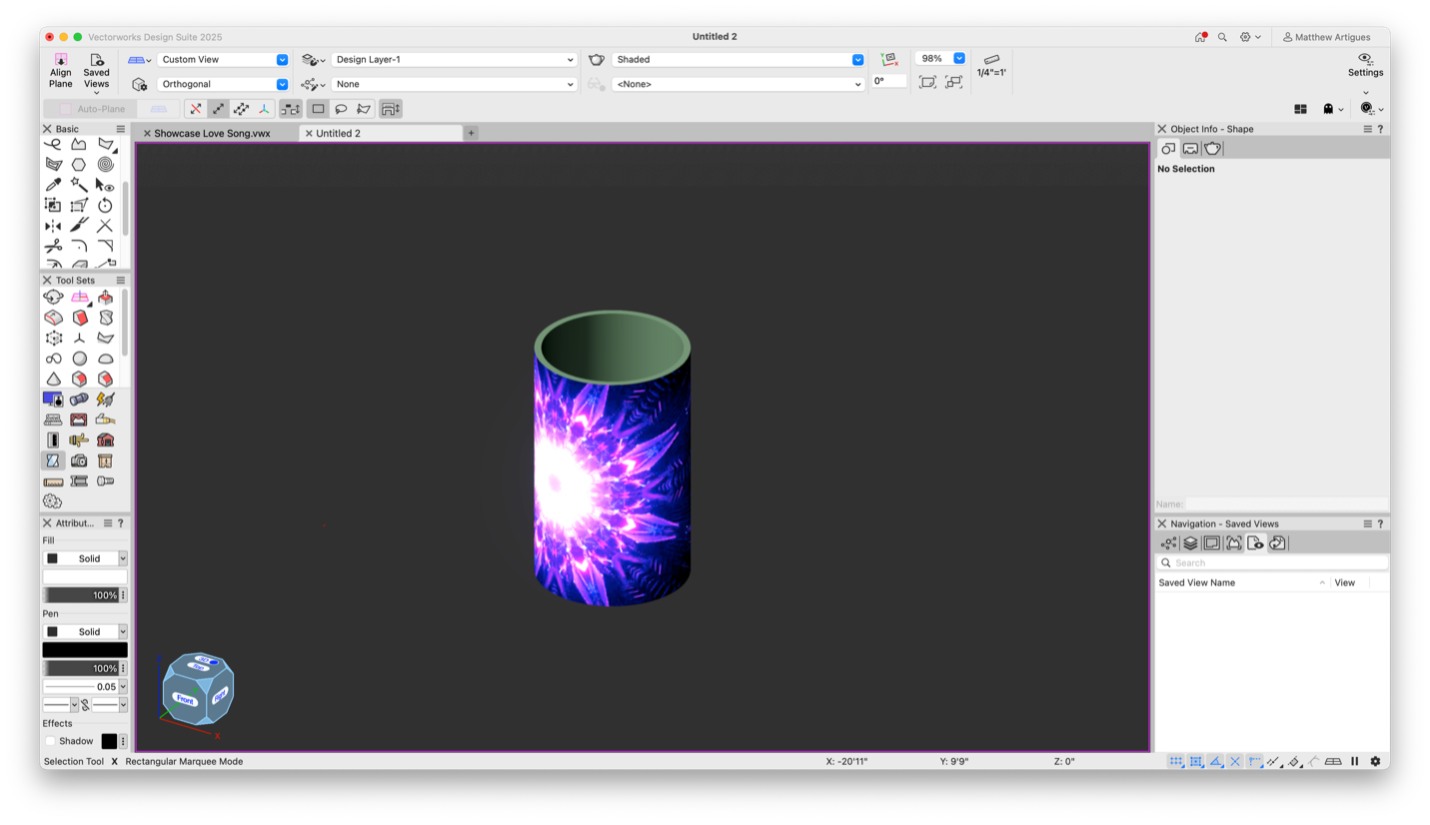
Task: Expand the Shaded render mode dropdown
Action: tap(738, 60)
